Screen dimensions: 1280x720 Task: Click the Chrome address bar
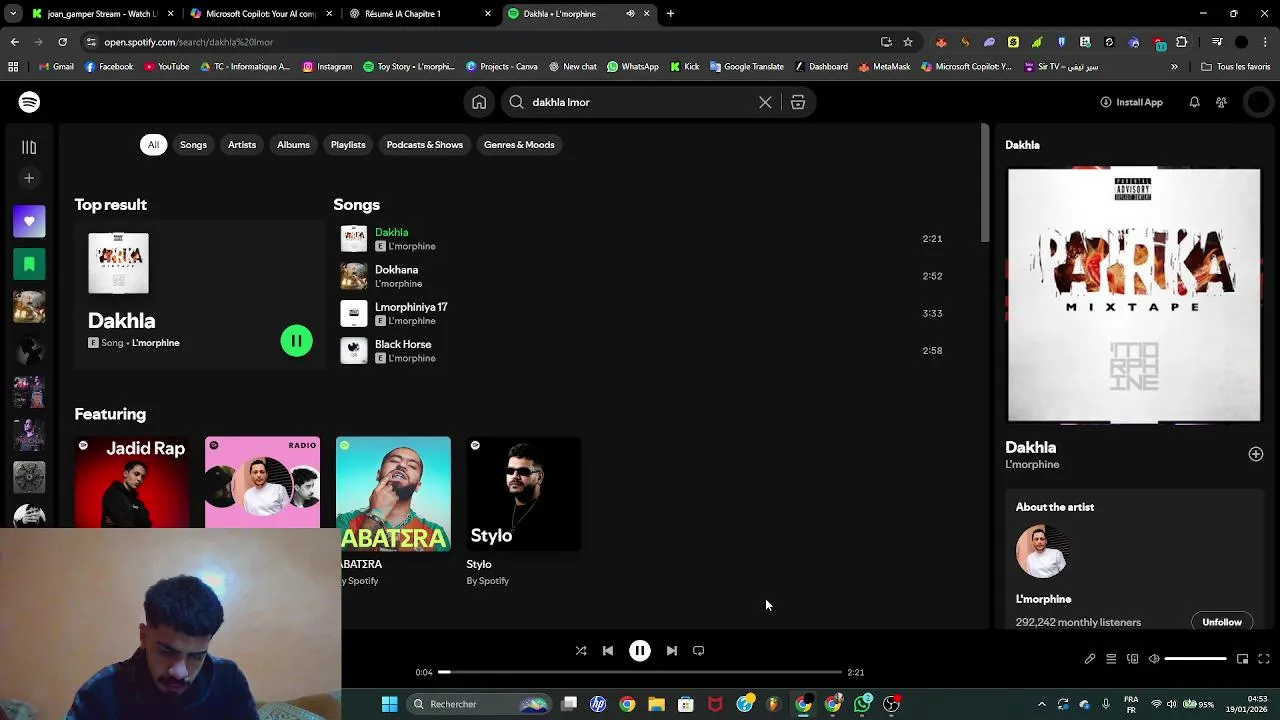[x=480, y=42]
